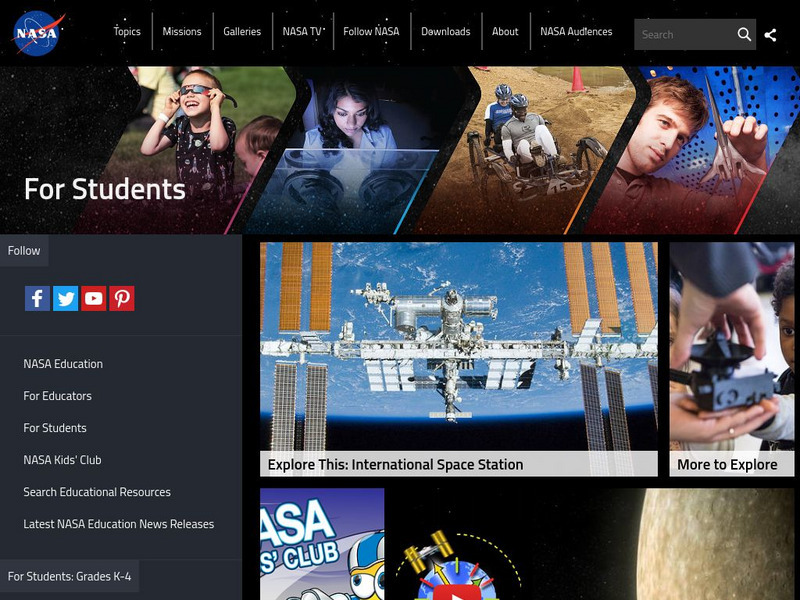This screenshot has height=600, width=800.
Task: Open the Missions menu
Action: click(x=182, y=32)
